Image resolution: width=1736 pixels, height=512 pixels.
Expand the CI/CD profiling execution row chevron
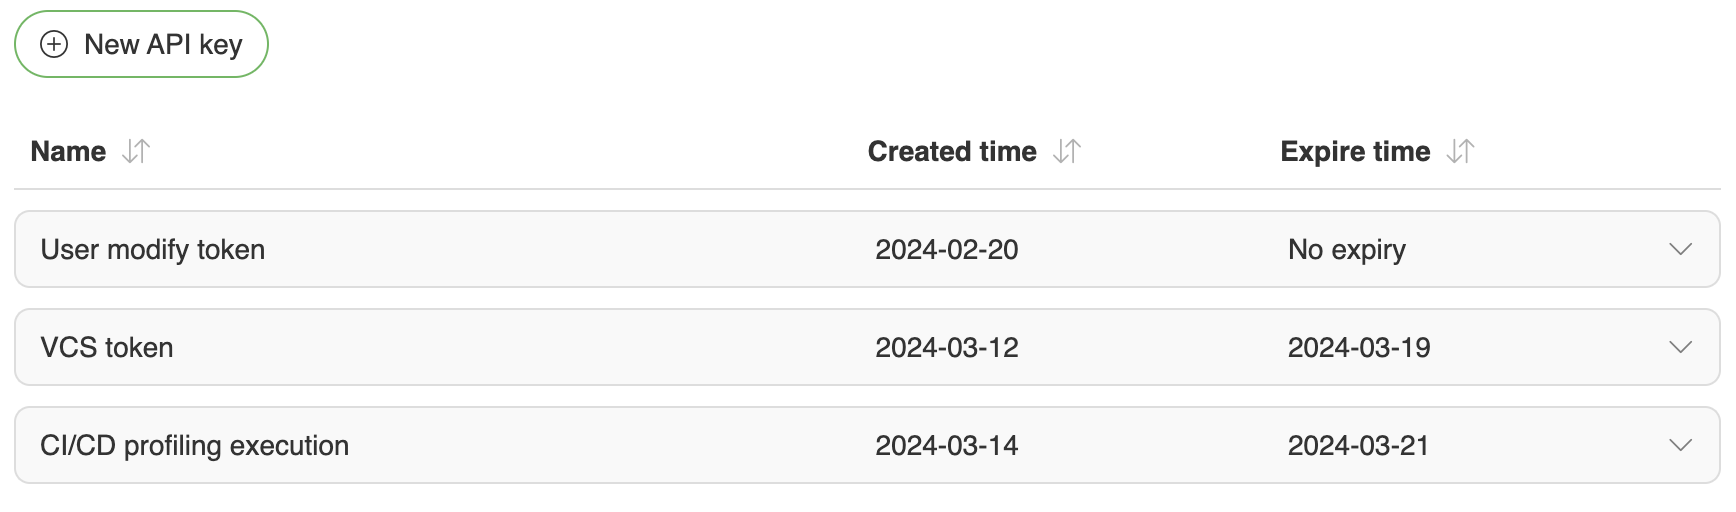[1680, 445]
